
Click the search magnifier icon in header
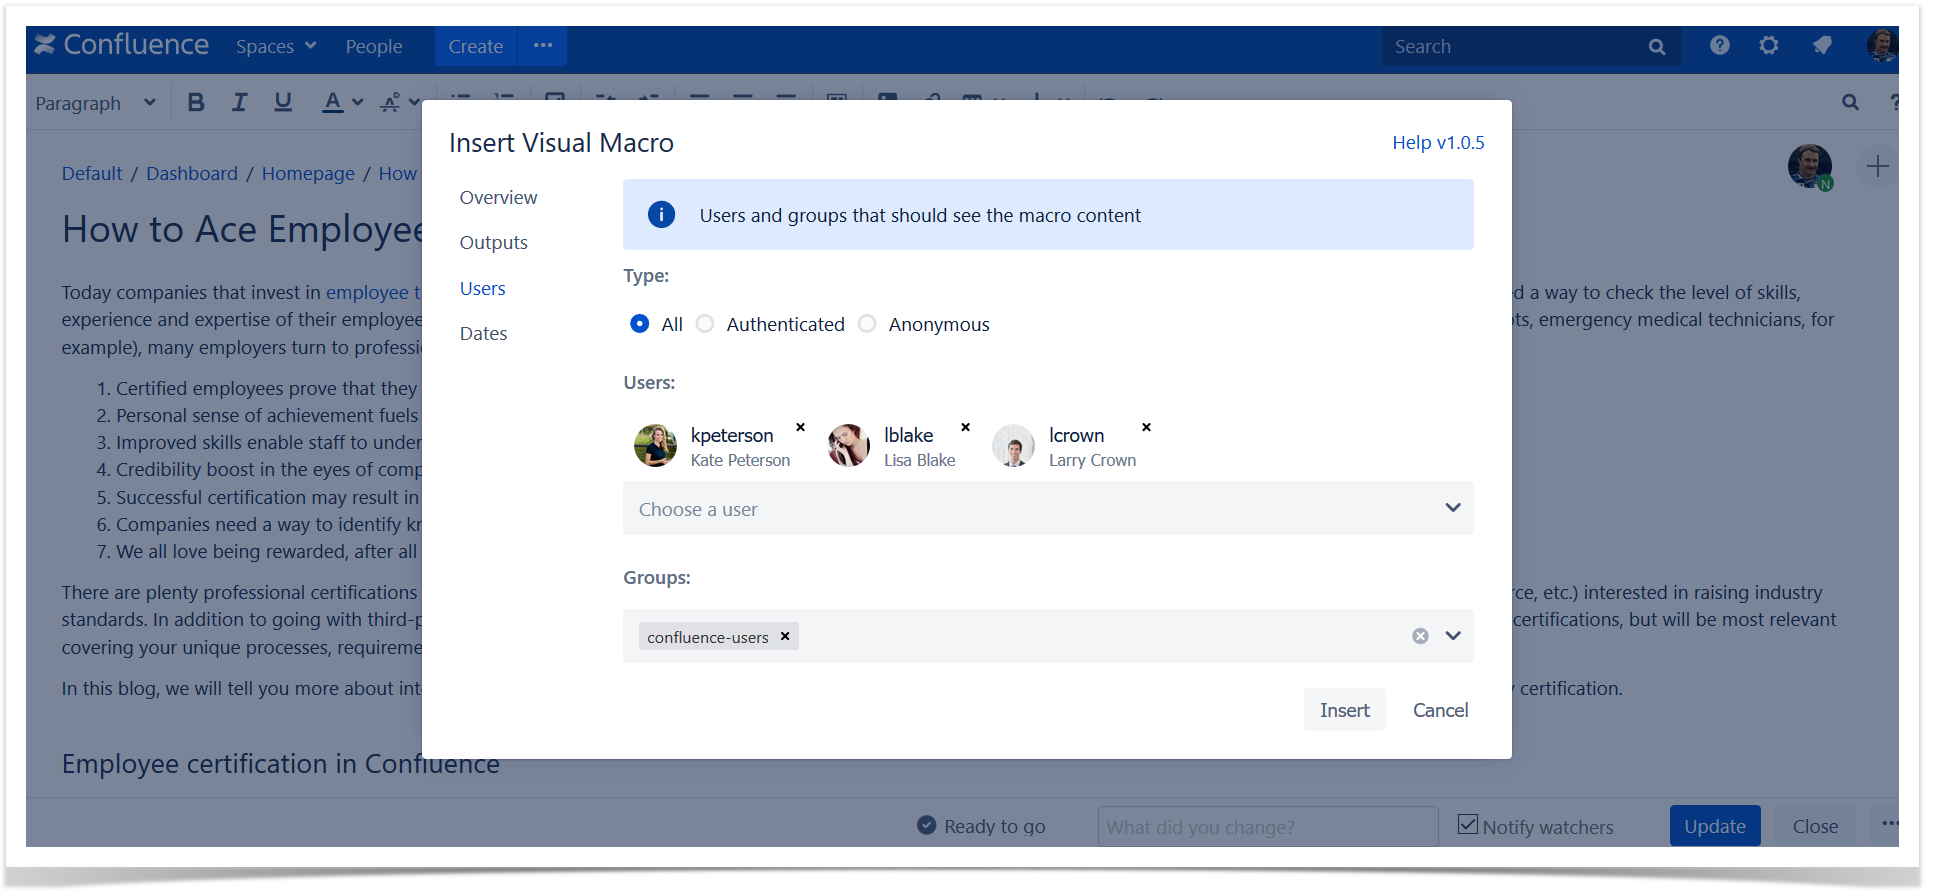(1657, 47)
